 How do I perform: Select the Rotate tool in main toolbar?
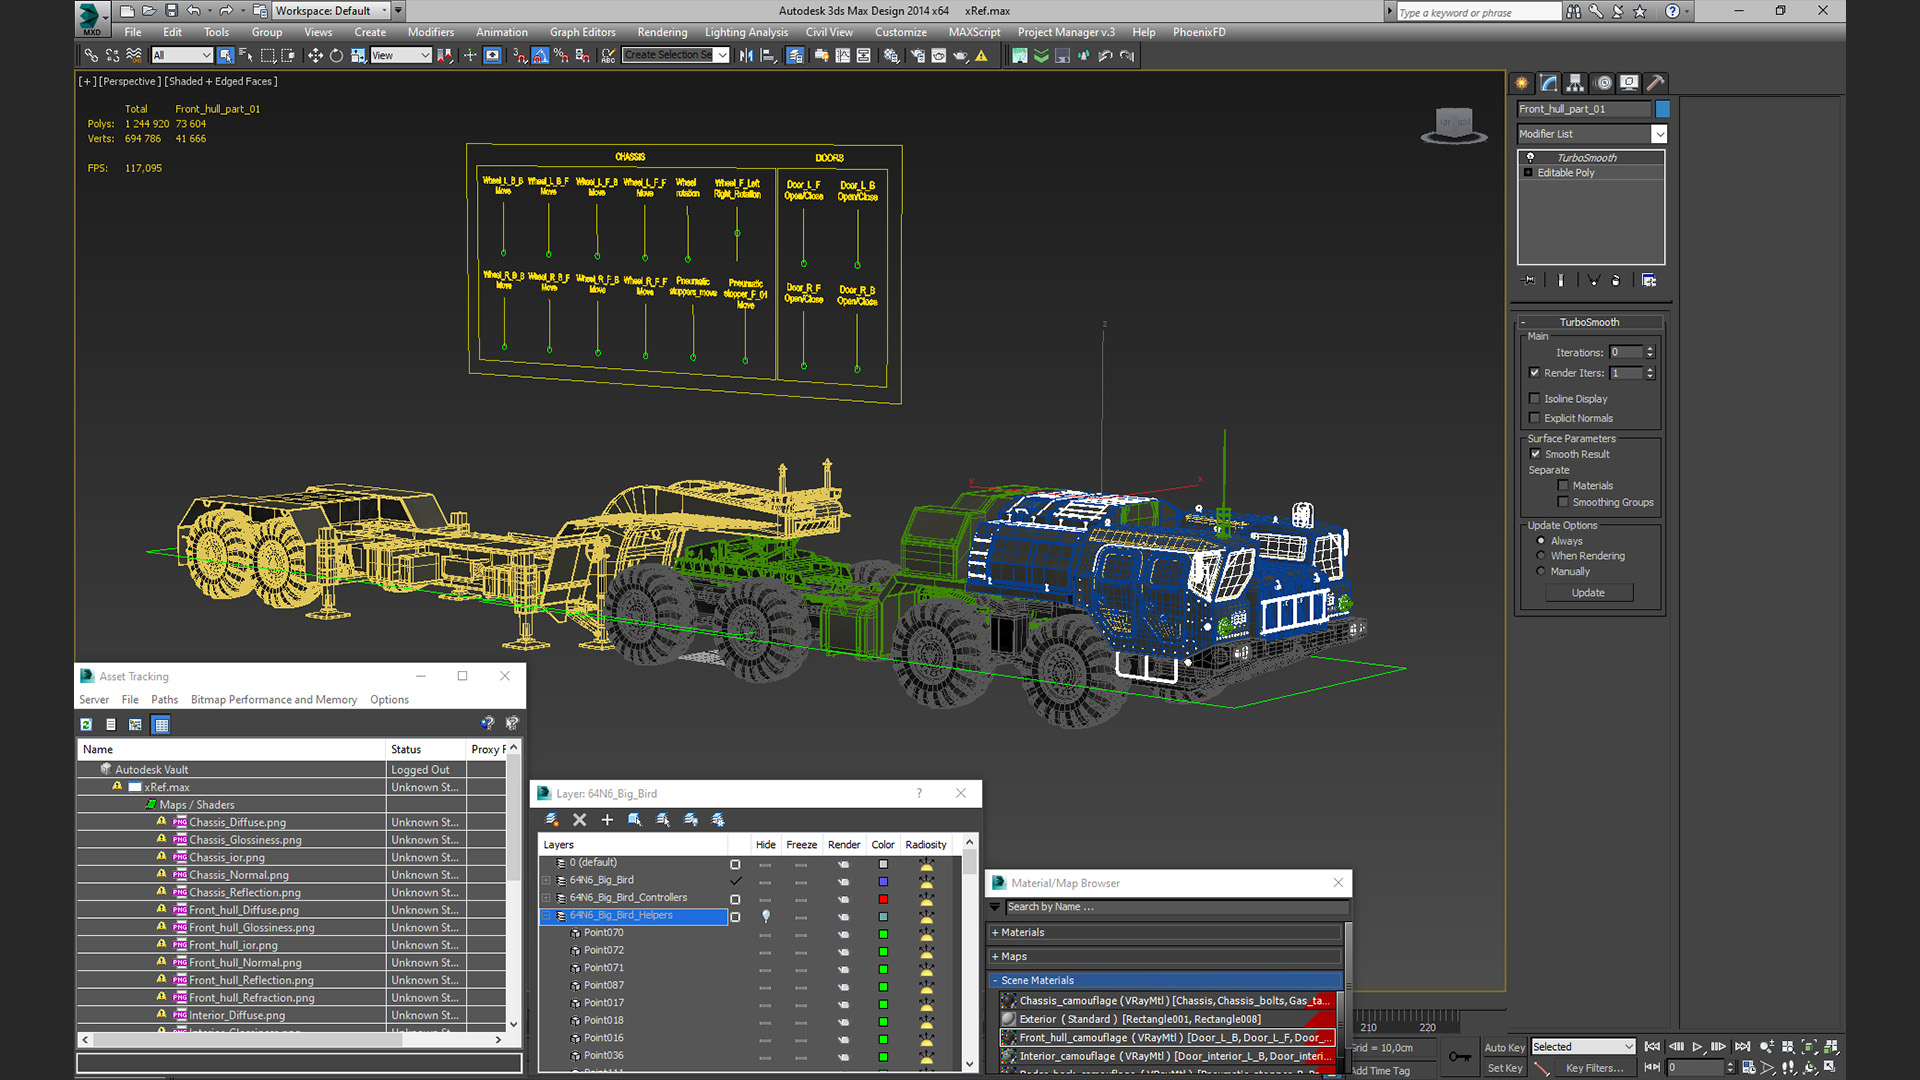click(x=336, y=55)
